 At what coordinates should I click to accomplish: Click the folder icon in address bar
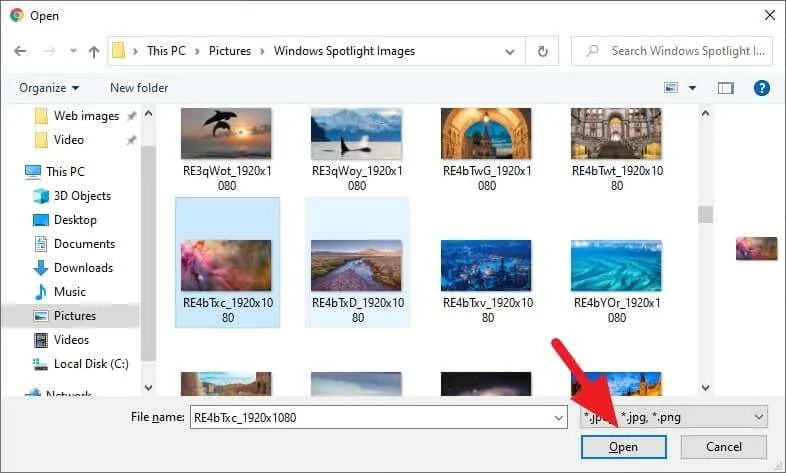[118, 51]
